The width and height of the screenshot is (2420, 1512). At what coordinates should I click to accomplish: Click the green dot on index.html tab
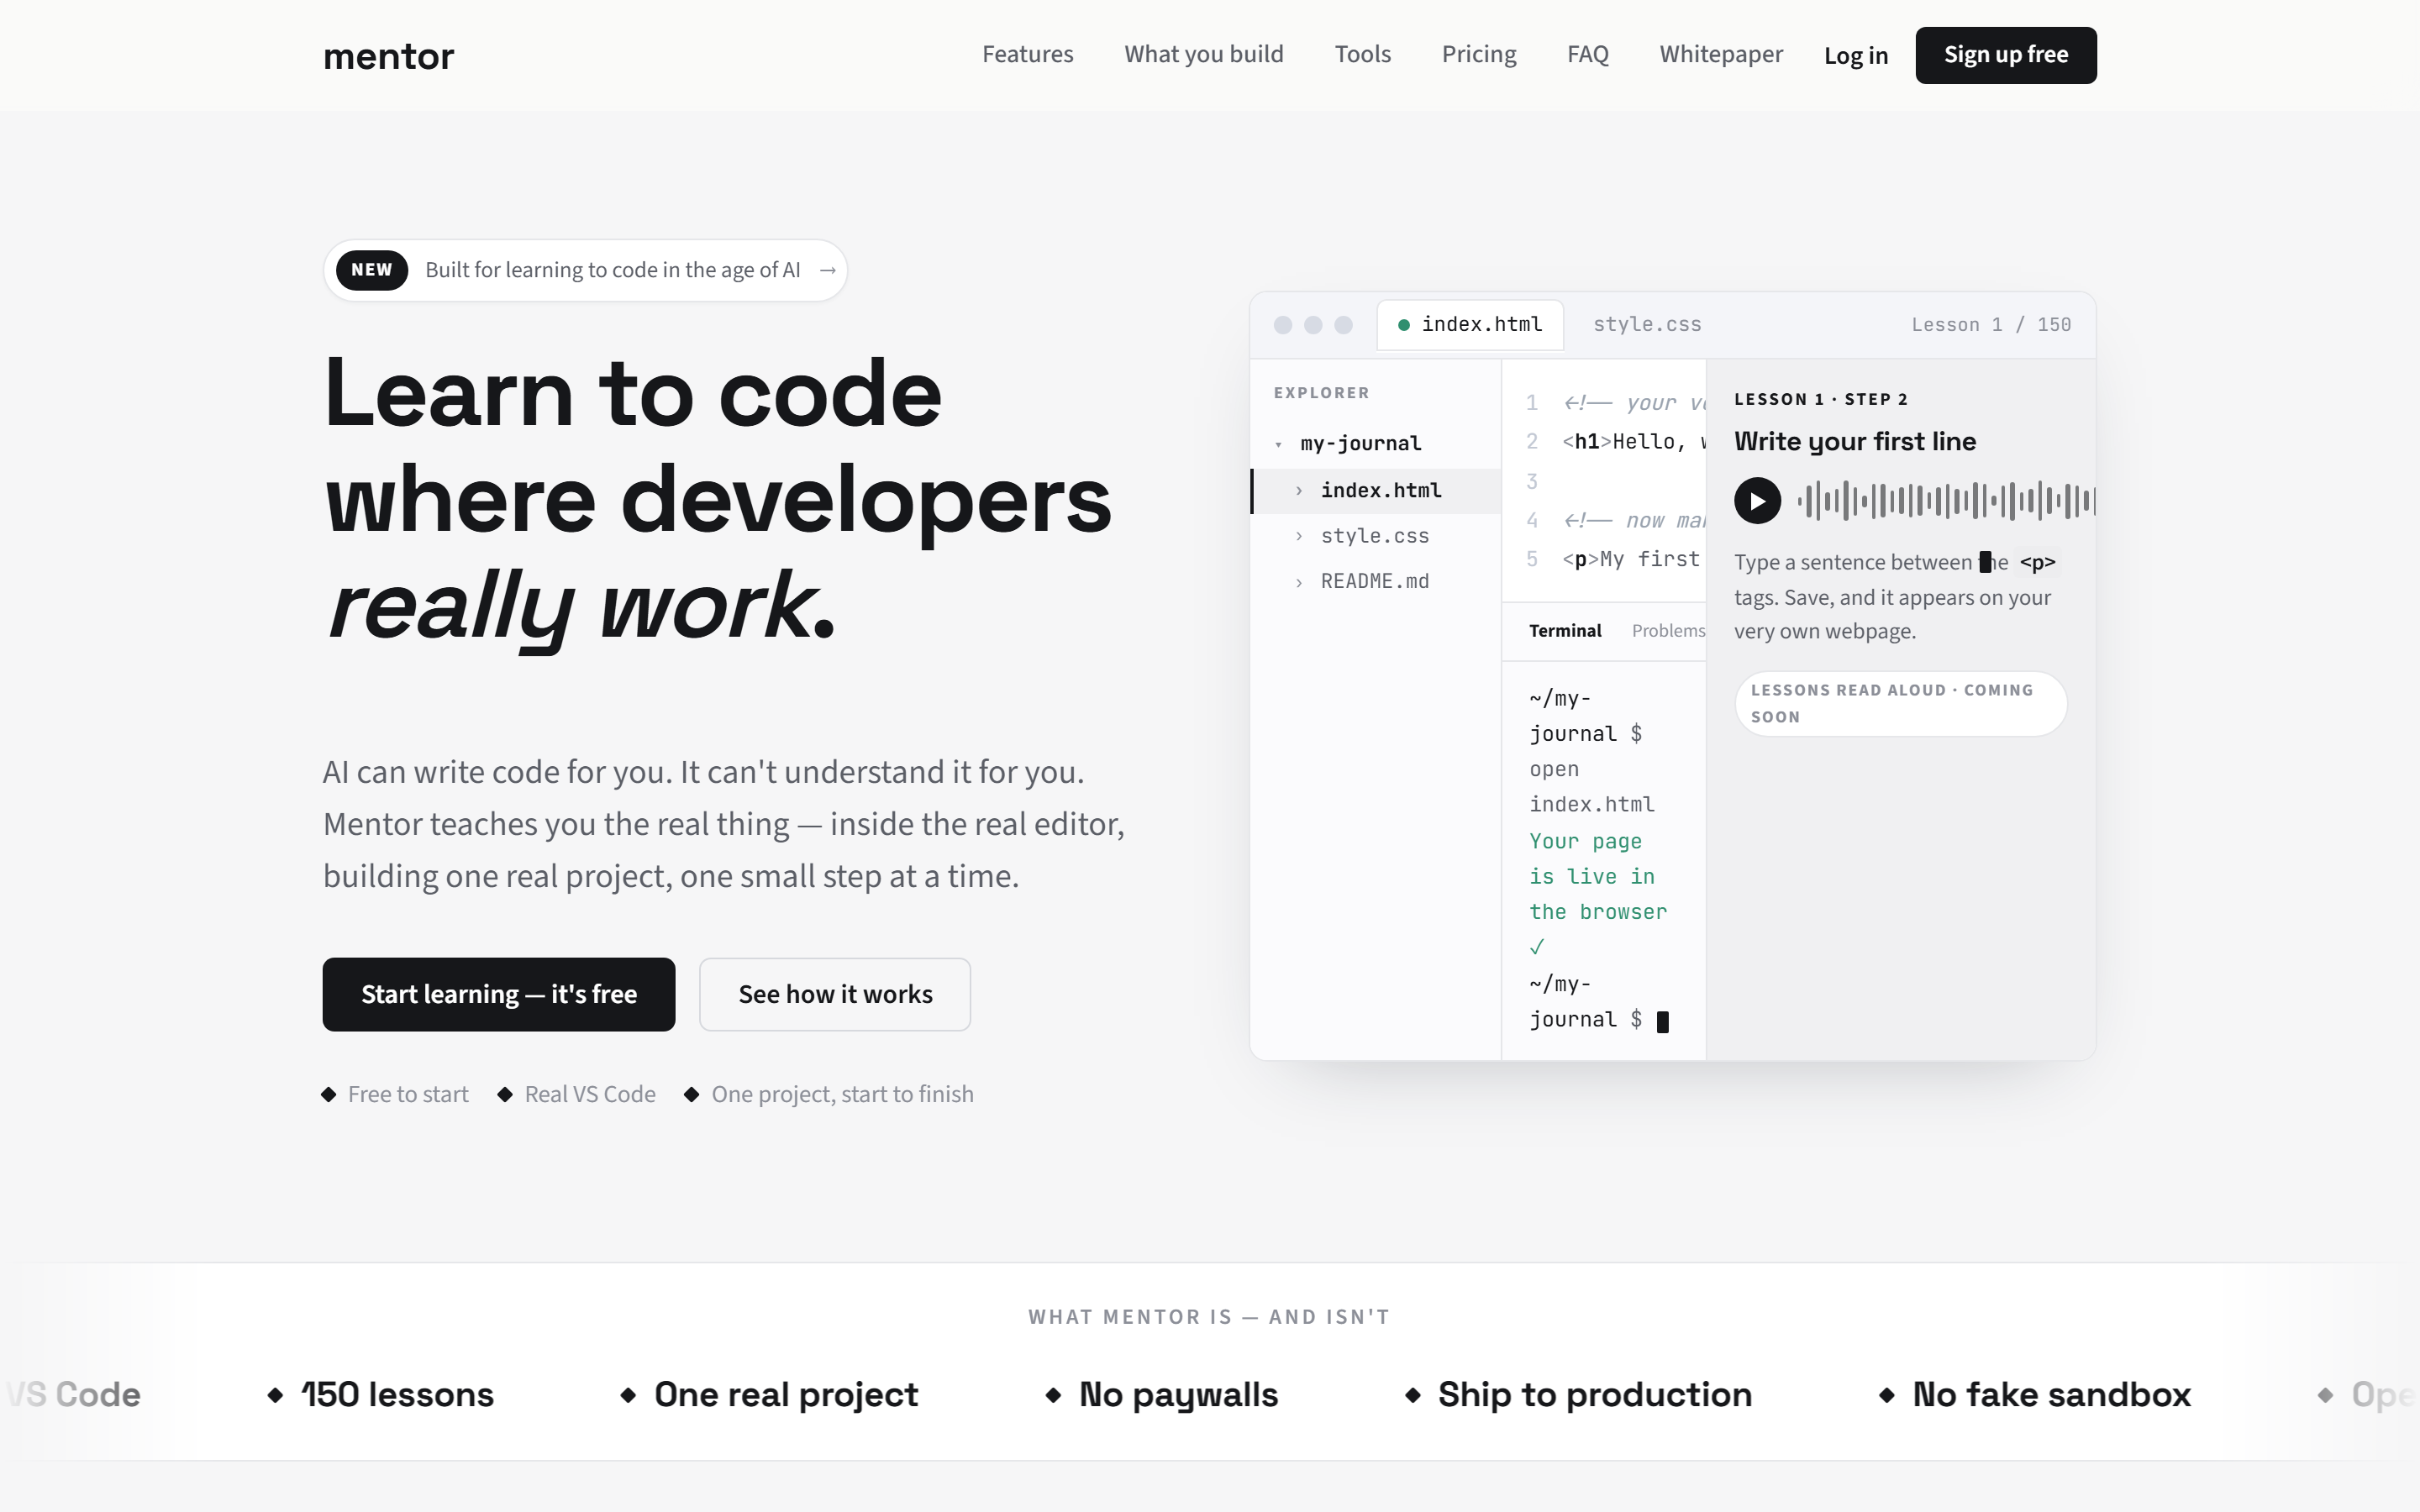click(x=1403, y=324)
